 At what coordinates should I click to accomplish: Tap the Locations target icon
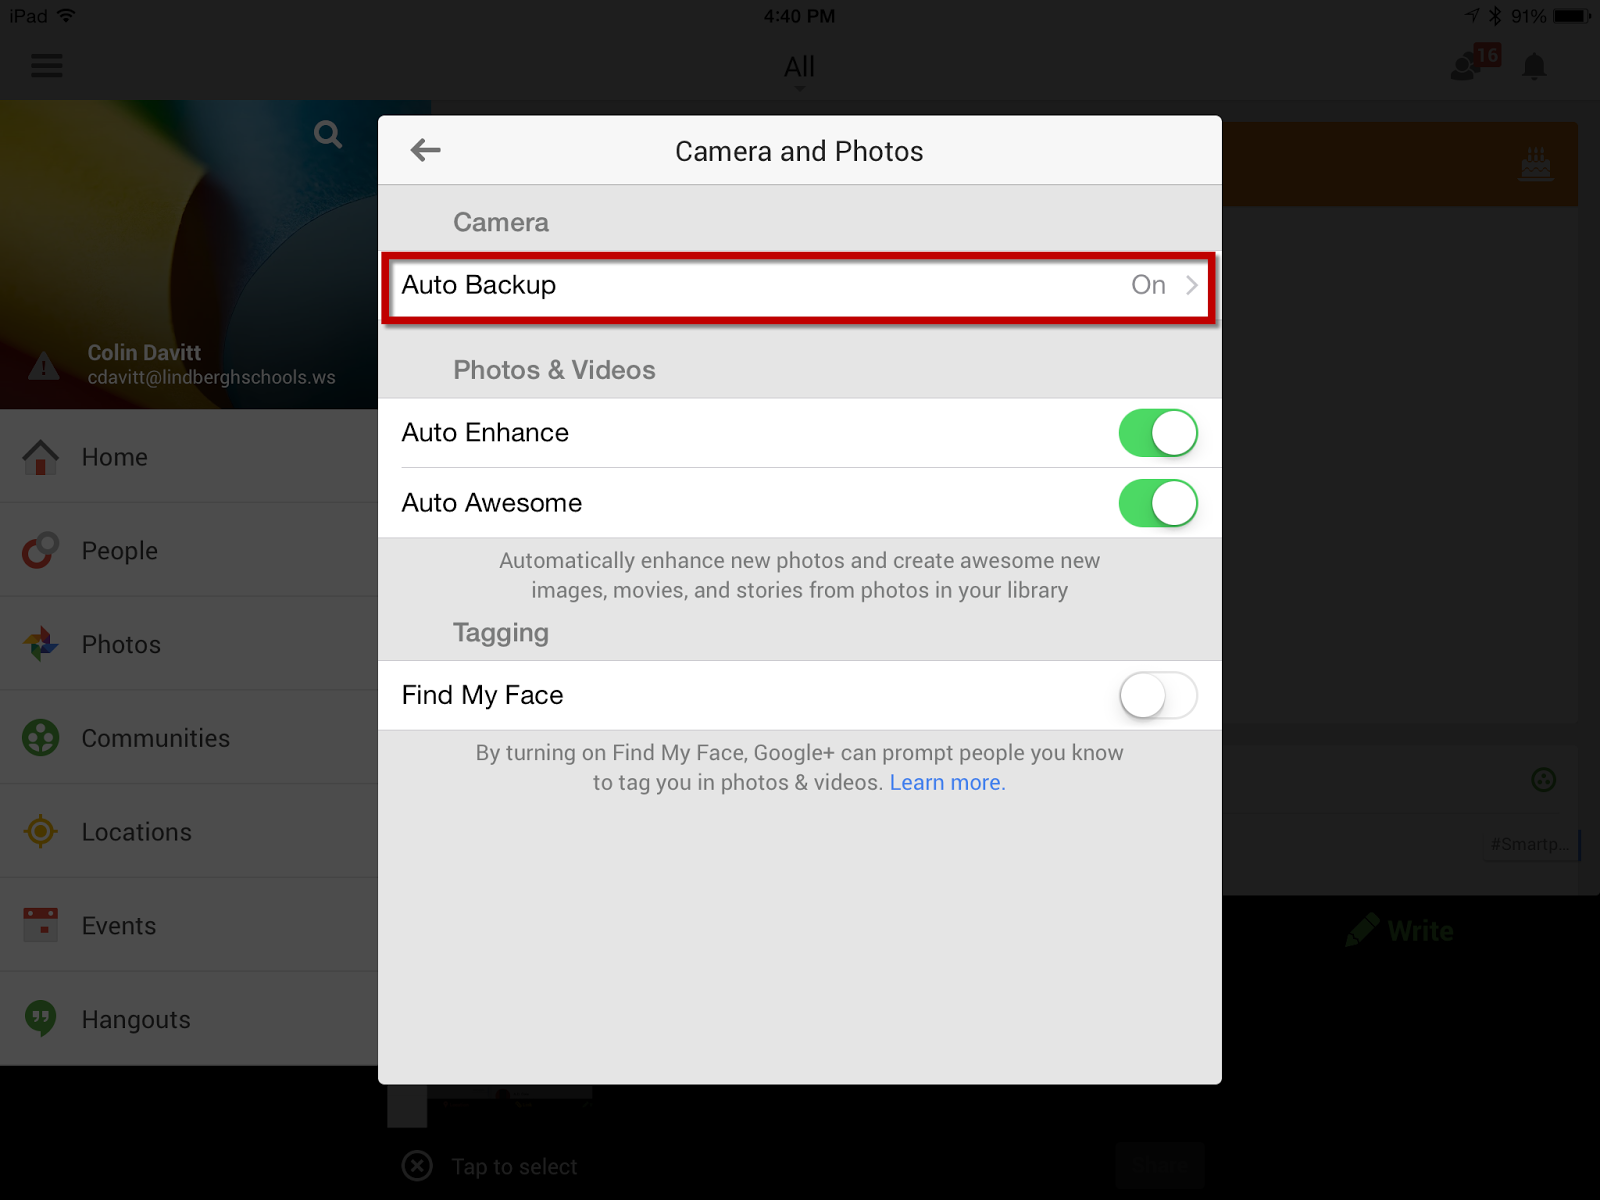click(40, 831)
